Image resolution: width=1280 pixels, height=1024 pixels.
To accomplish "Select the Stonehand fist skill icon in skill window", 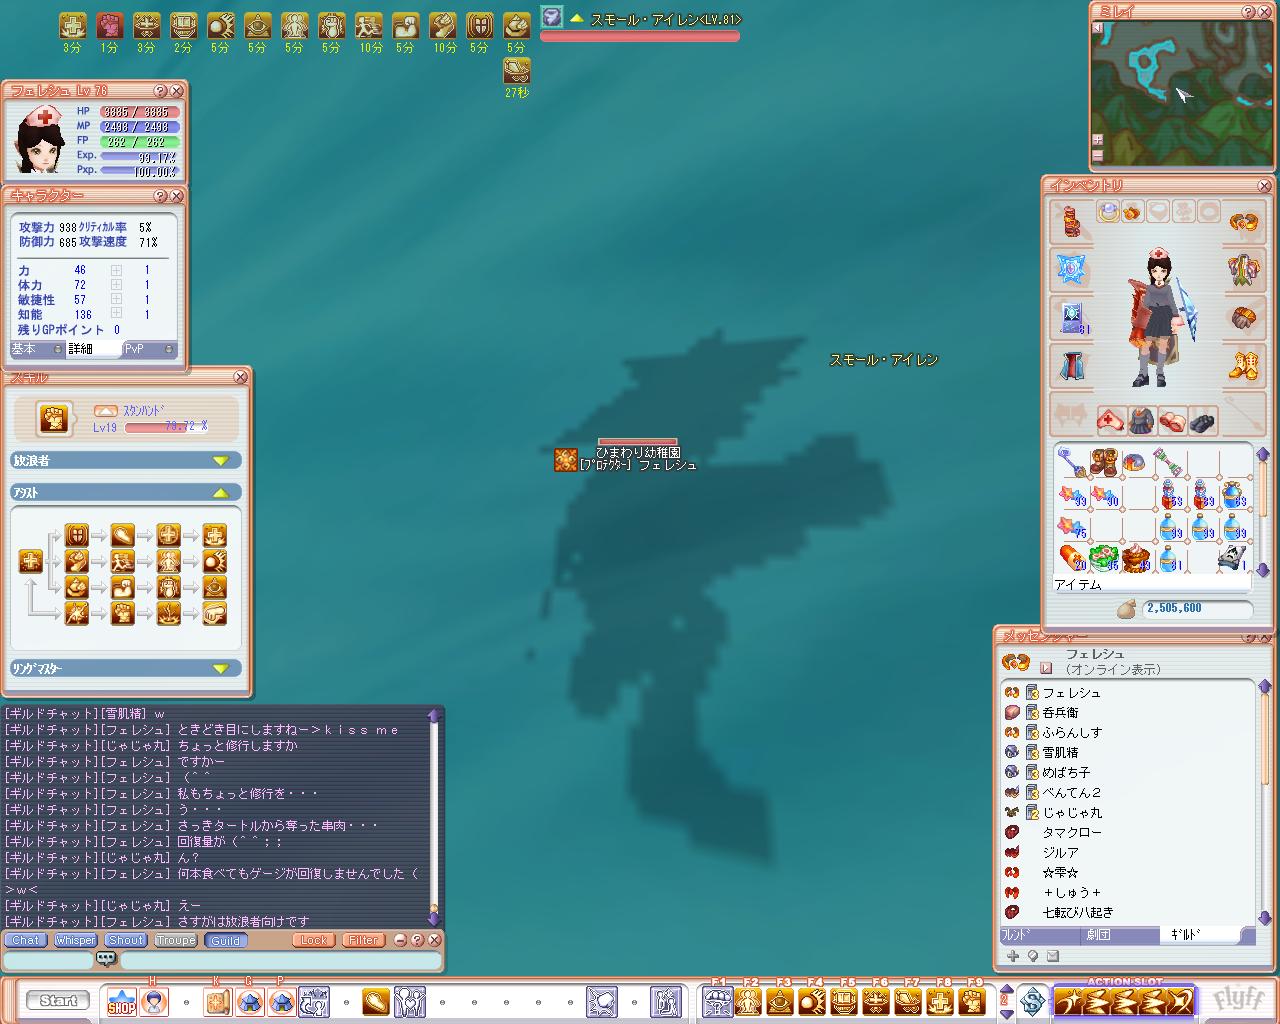I will pyautogui.click(x=53, y=419).
